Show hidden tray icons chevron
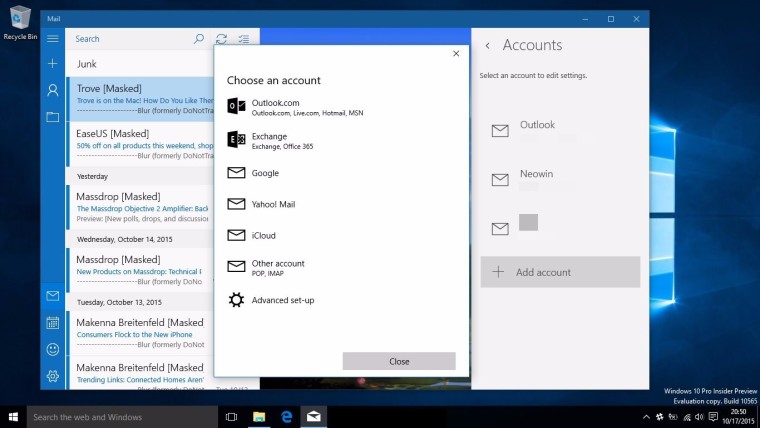This screenshot has height=428, width=760. click(x=646, y=417)
